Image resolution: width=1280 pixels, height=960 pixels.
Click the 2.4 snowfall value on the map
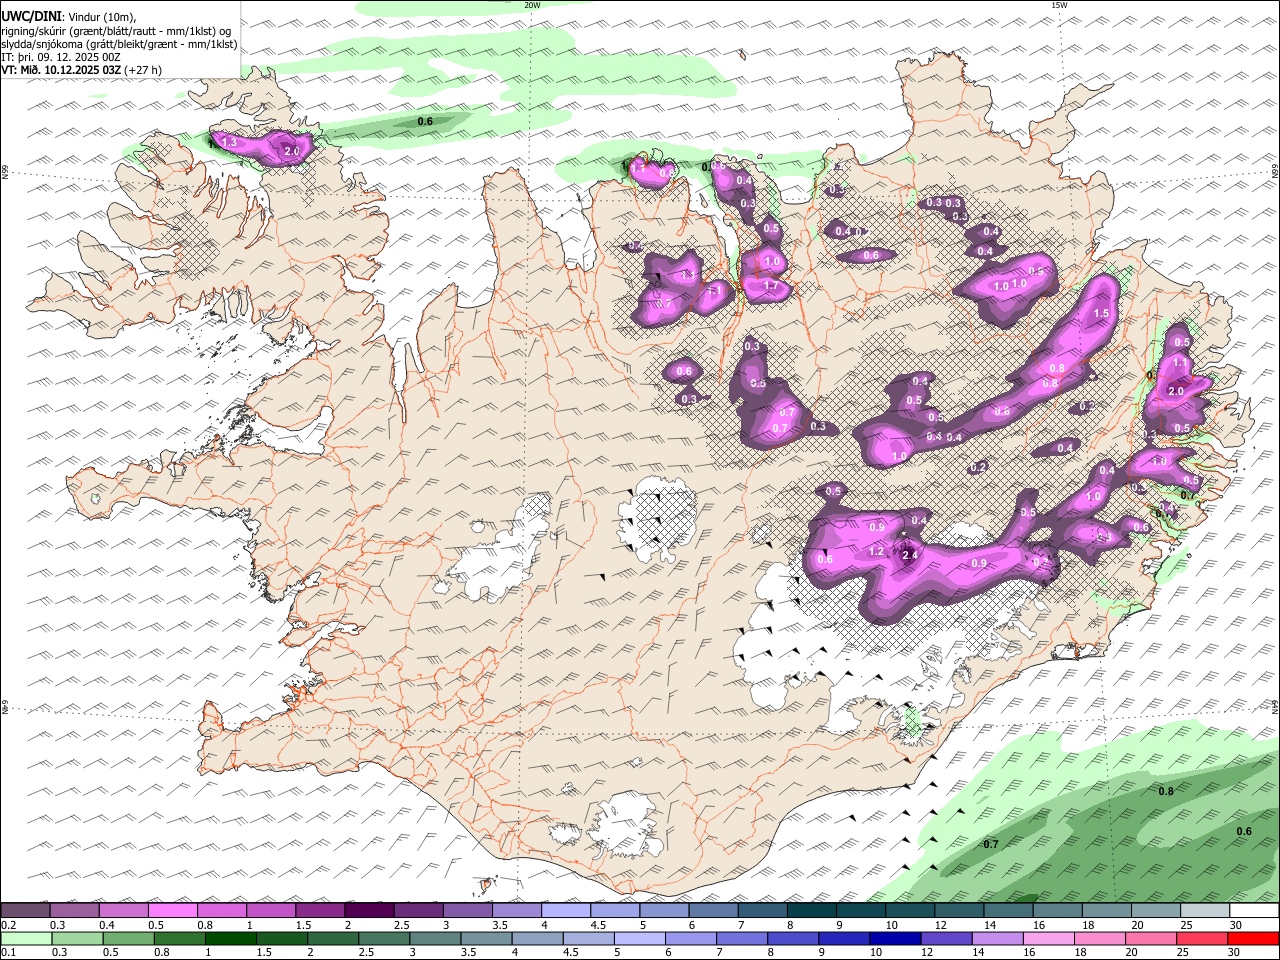pyautogui.click(x=910, y=555)
